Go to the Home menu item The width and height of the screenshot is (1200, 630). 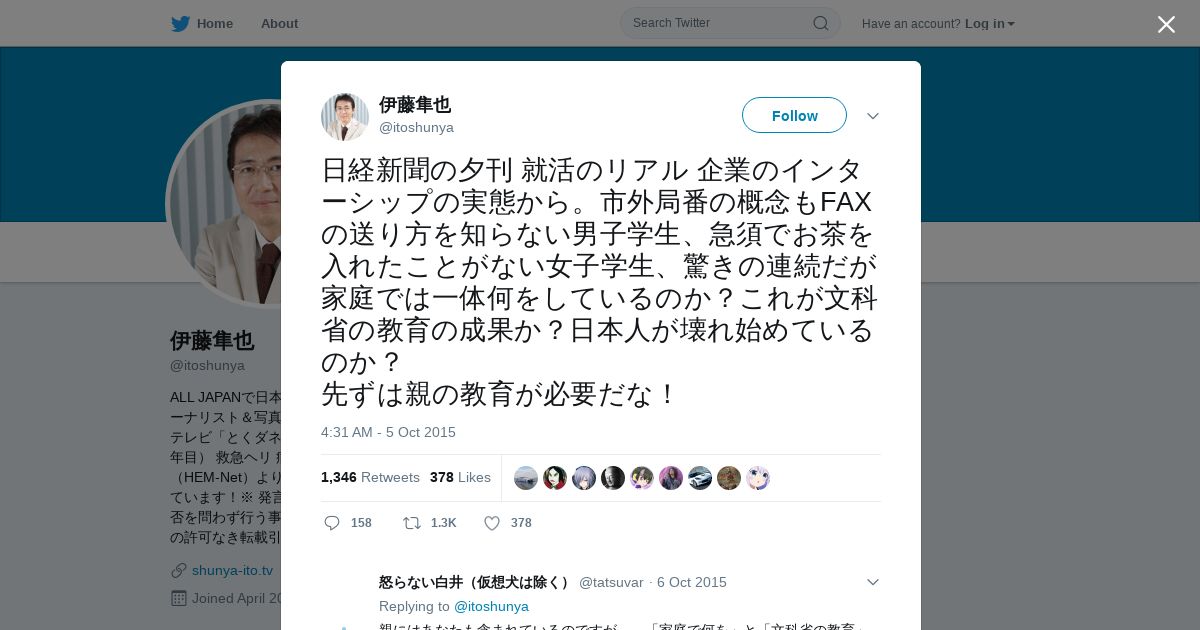click(214, 23)
